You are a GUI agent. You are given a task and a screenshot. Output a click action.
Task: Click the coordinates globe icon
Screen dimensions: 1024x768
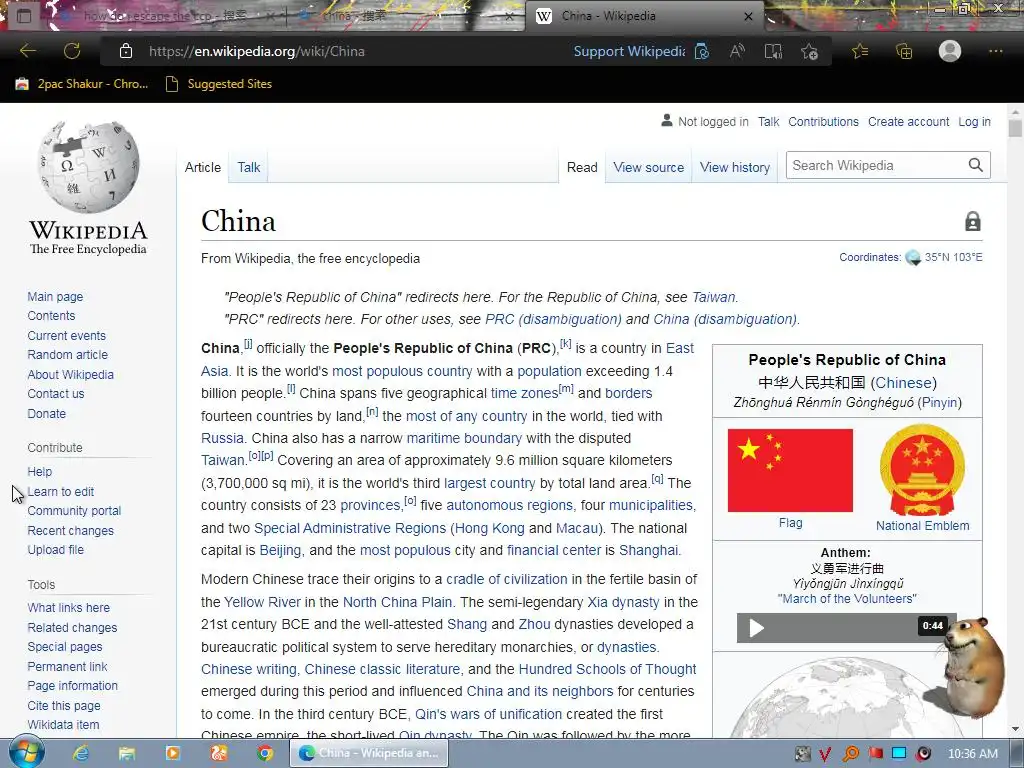tap(913, 257)
